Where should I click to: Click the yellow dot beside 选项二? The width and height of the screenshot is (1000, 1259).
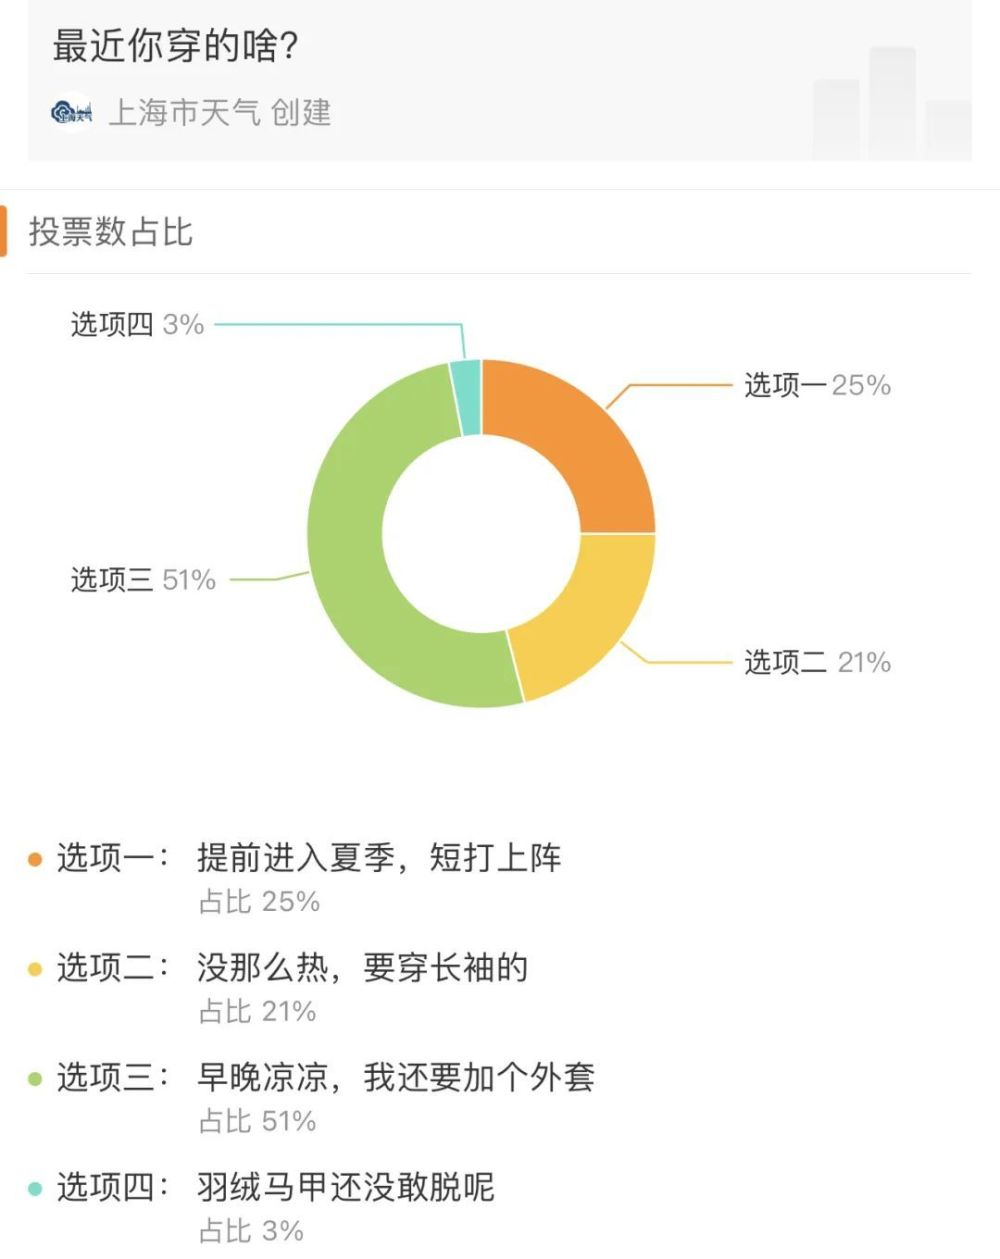pos(35,969)
